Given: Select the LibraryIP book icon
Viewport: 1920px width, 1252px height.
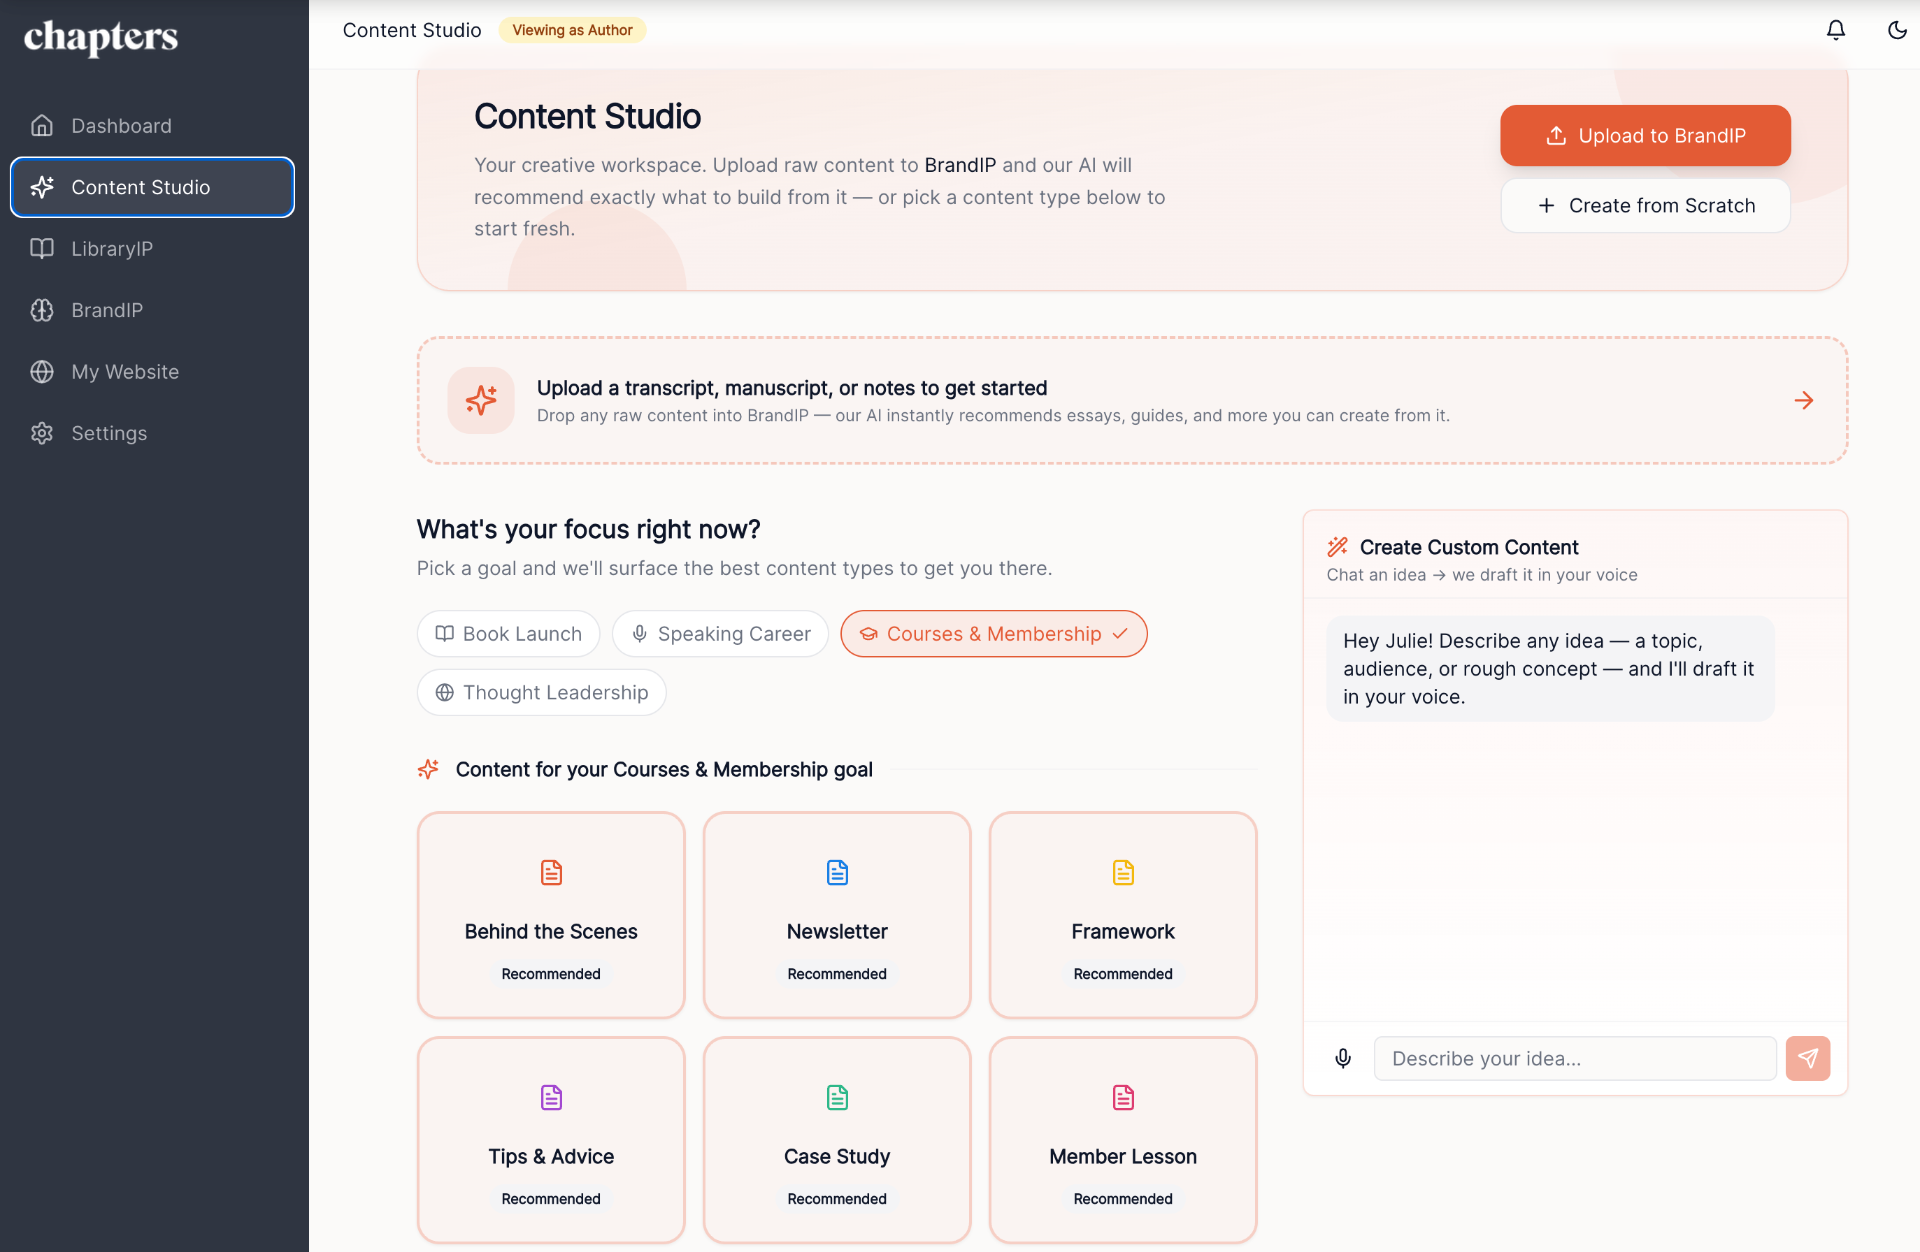Looking at the screenshot, I should click(41, 248).
